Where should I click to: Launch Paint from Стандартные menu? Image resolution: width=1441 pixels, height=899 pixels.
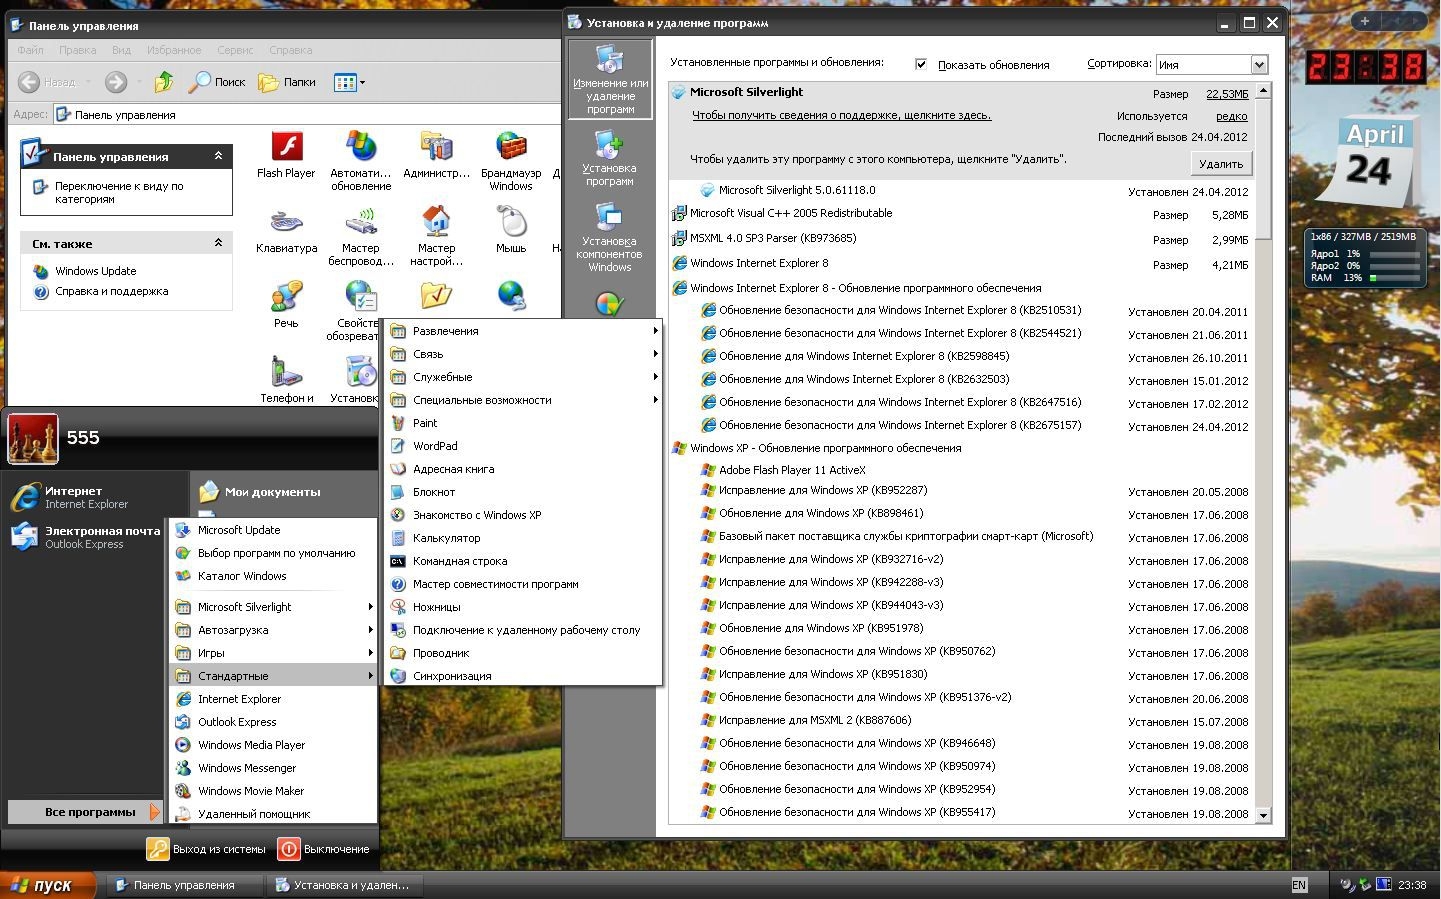[523, 423]
